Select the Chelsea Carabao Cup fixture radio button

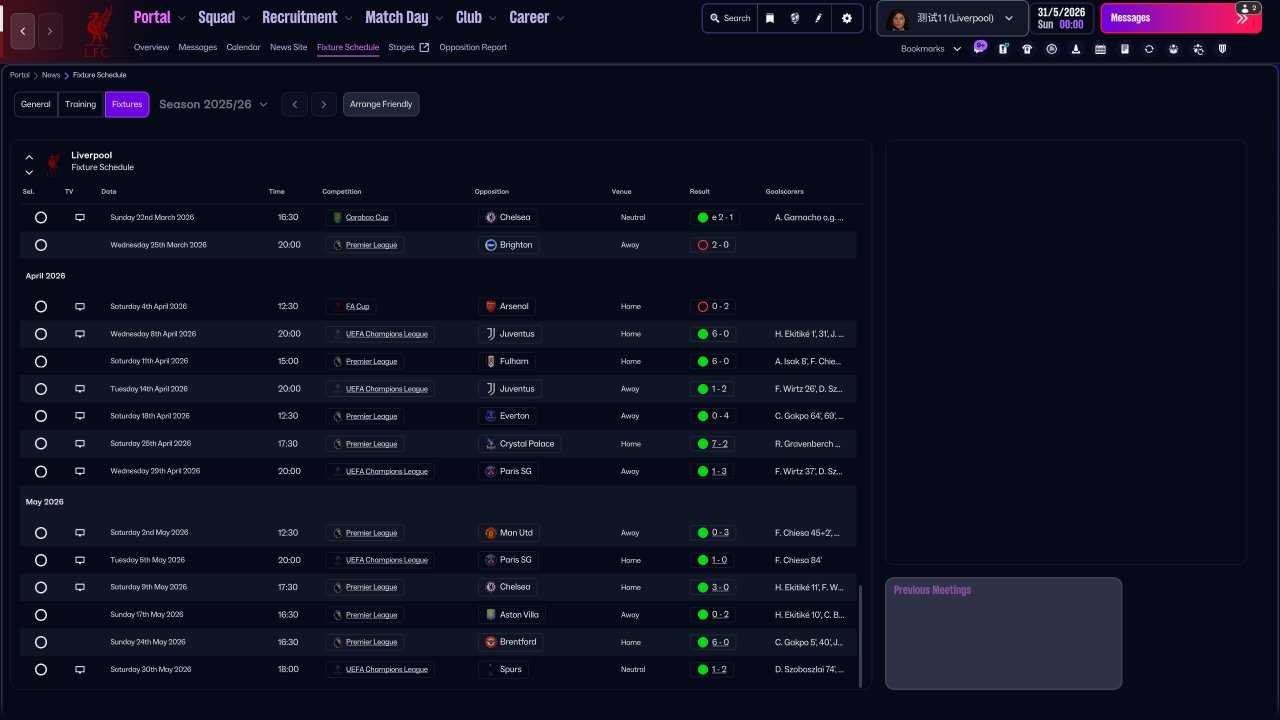click(x=41, y=217)
